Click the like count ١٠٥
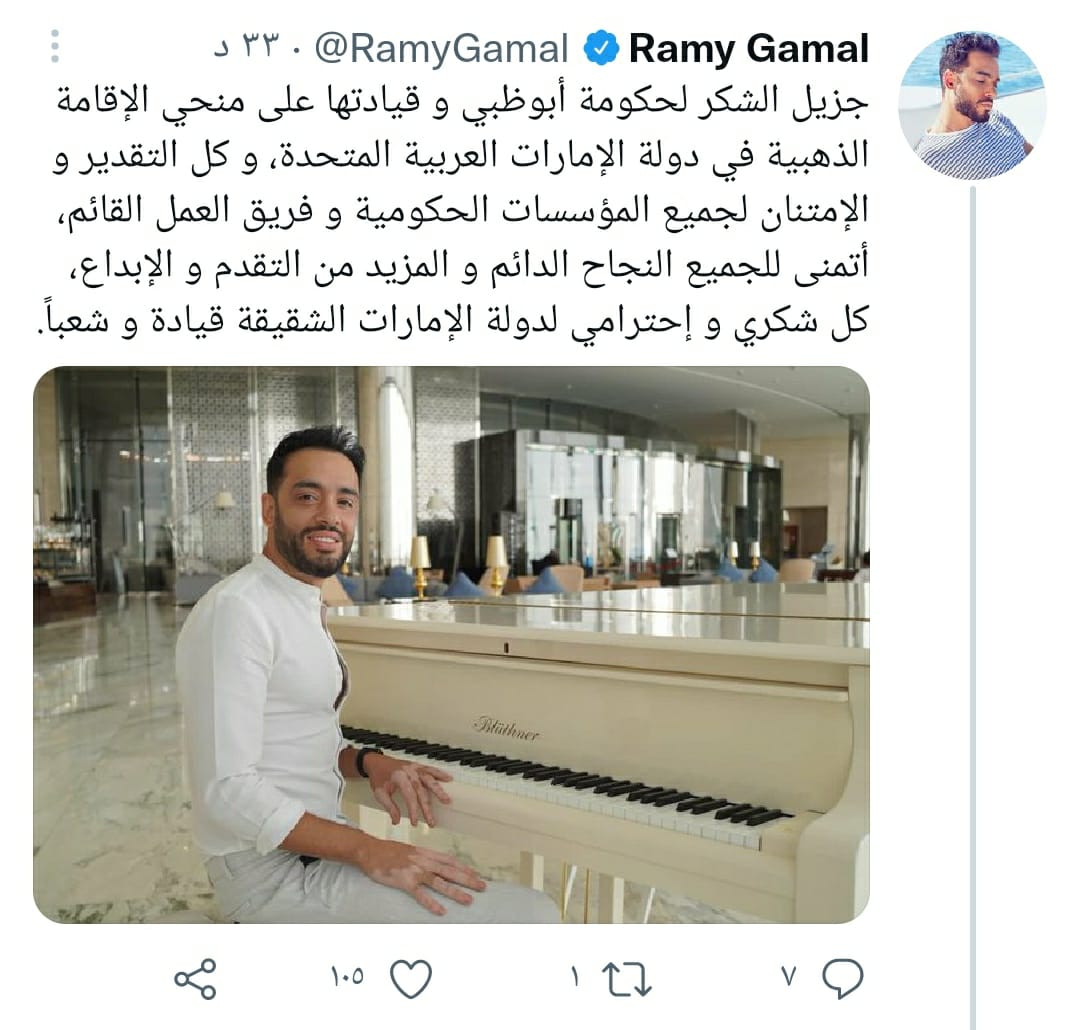Viewport: 1080px width, 1030px height. click(347, 976)
